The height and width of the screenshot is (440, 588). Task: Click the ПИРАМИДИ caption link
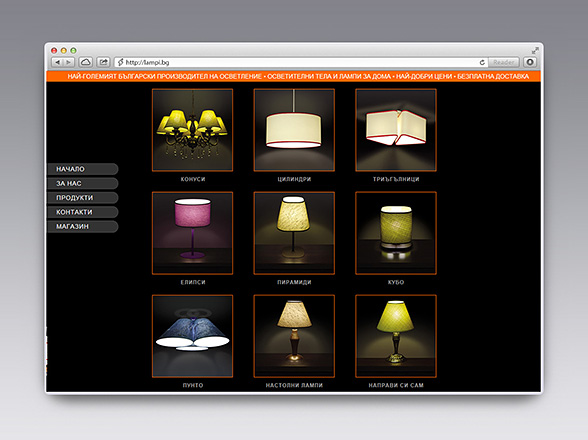click(x=294, y=282)
